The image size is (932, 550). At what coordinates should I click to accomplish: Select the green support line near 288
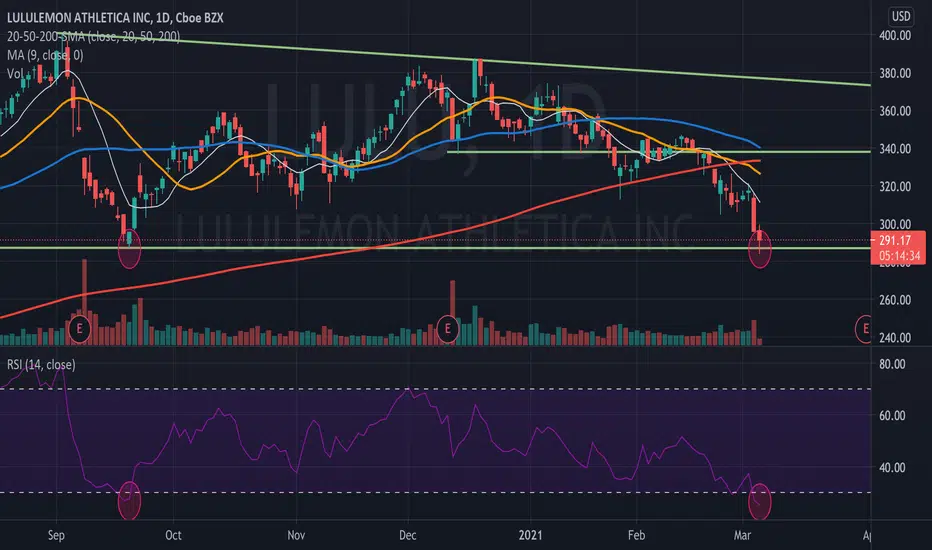pos(435,248)
